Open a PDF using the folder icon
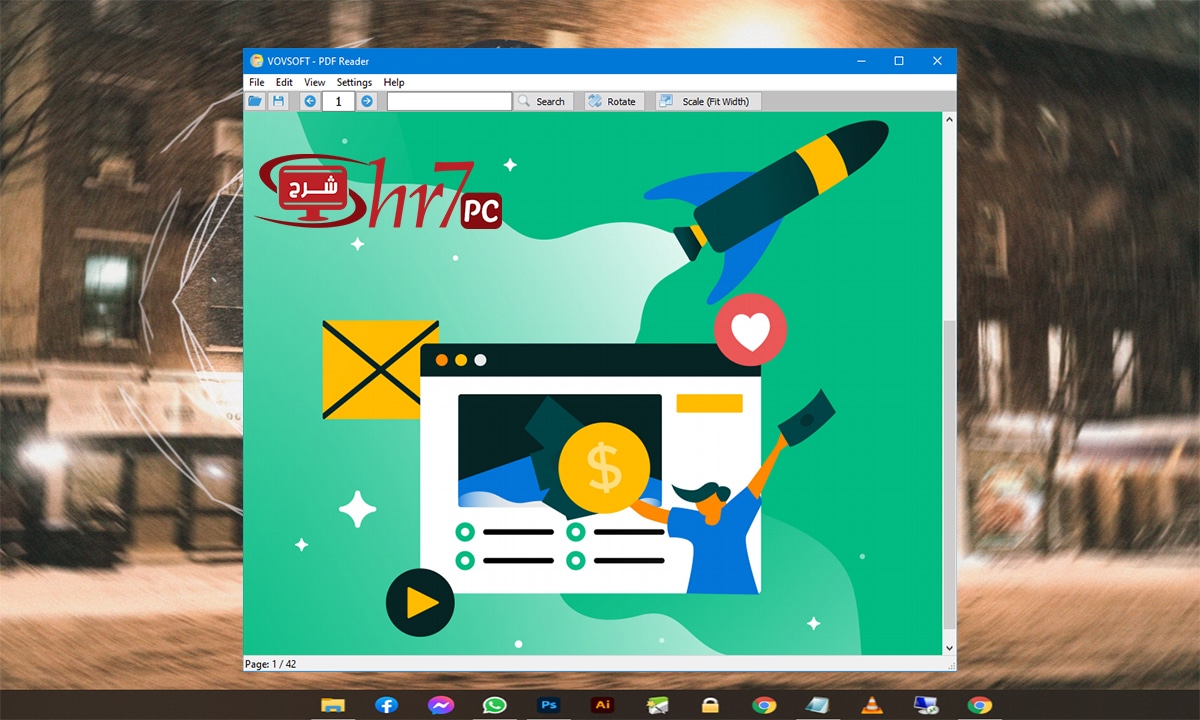Screen dimensions: 1200x720 255,100
